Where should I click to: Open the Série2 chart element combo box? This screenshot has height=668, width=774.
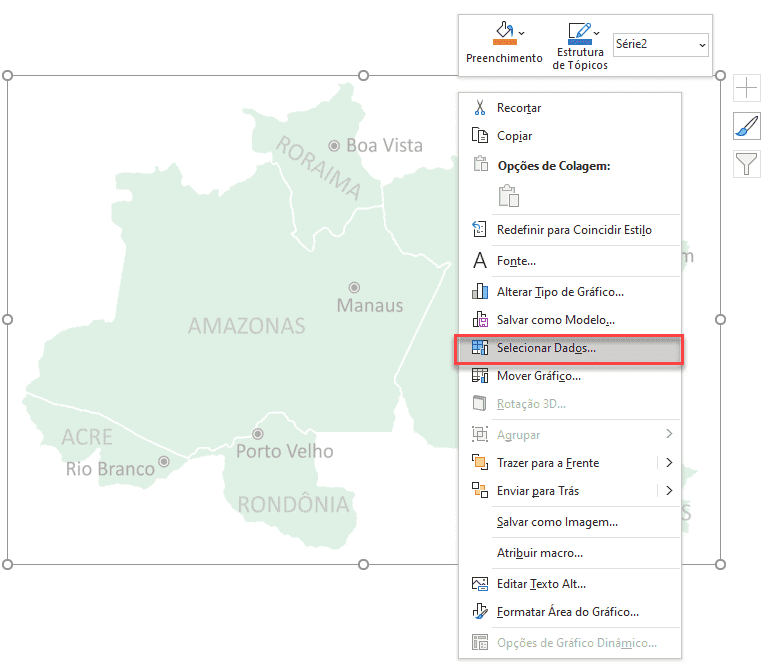point(660,44)
